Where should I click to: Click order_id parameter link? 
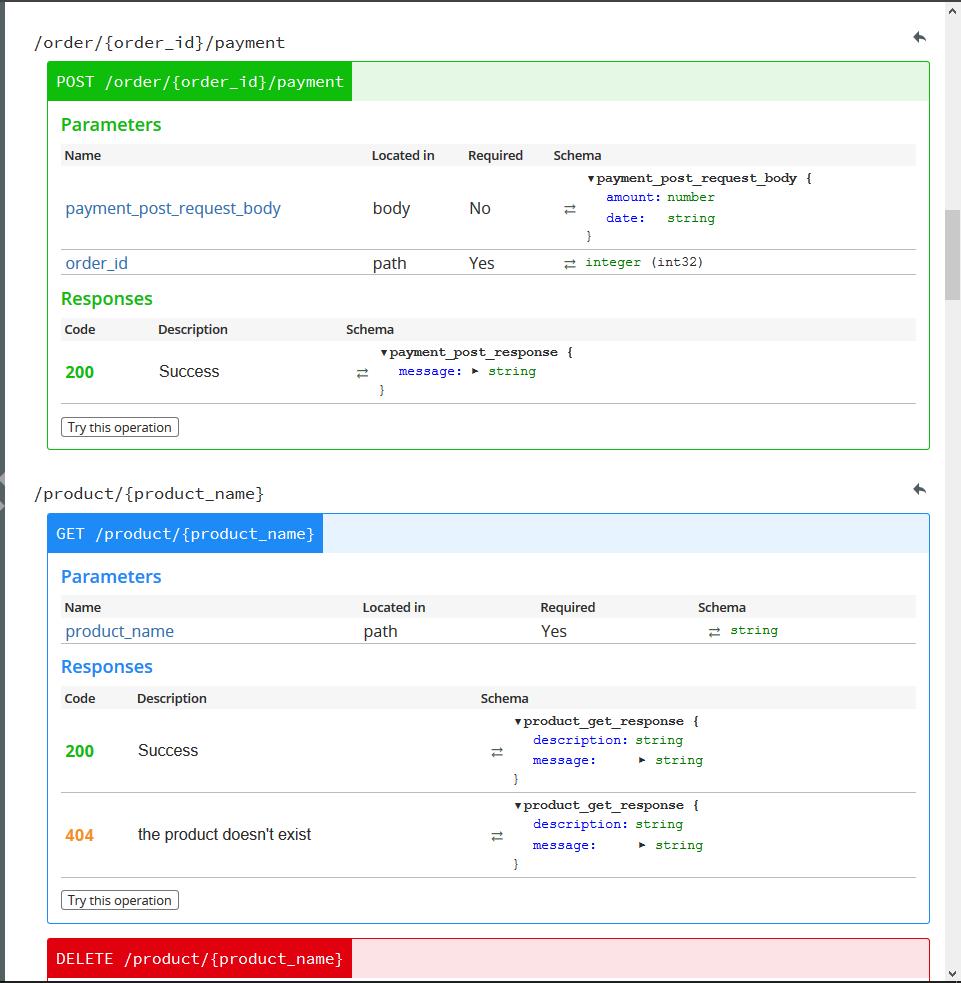click(97, 263)
